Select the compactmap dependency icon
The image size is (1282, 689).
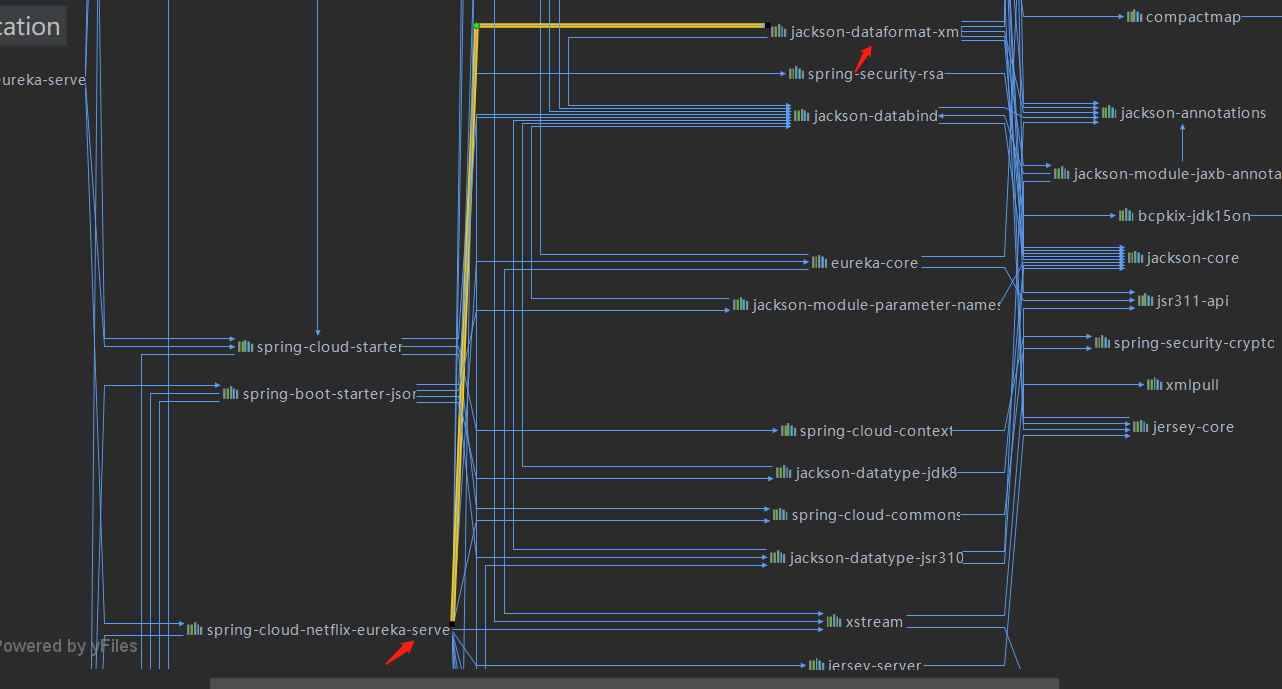coord(1133,15)
